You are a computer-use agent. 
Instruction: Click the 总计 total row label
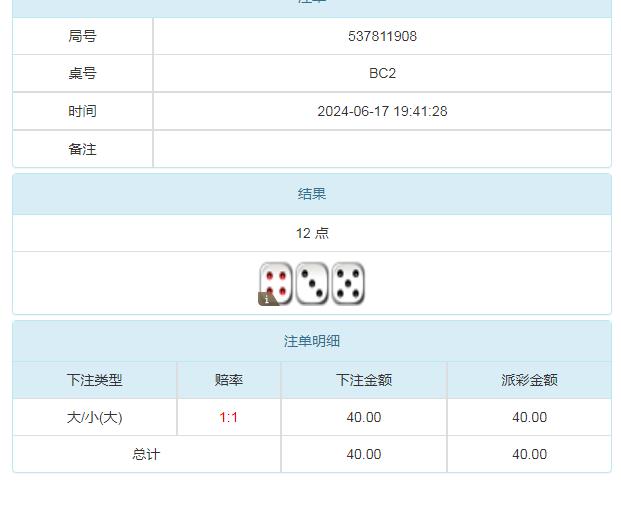coord(146,454)
